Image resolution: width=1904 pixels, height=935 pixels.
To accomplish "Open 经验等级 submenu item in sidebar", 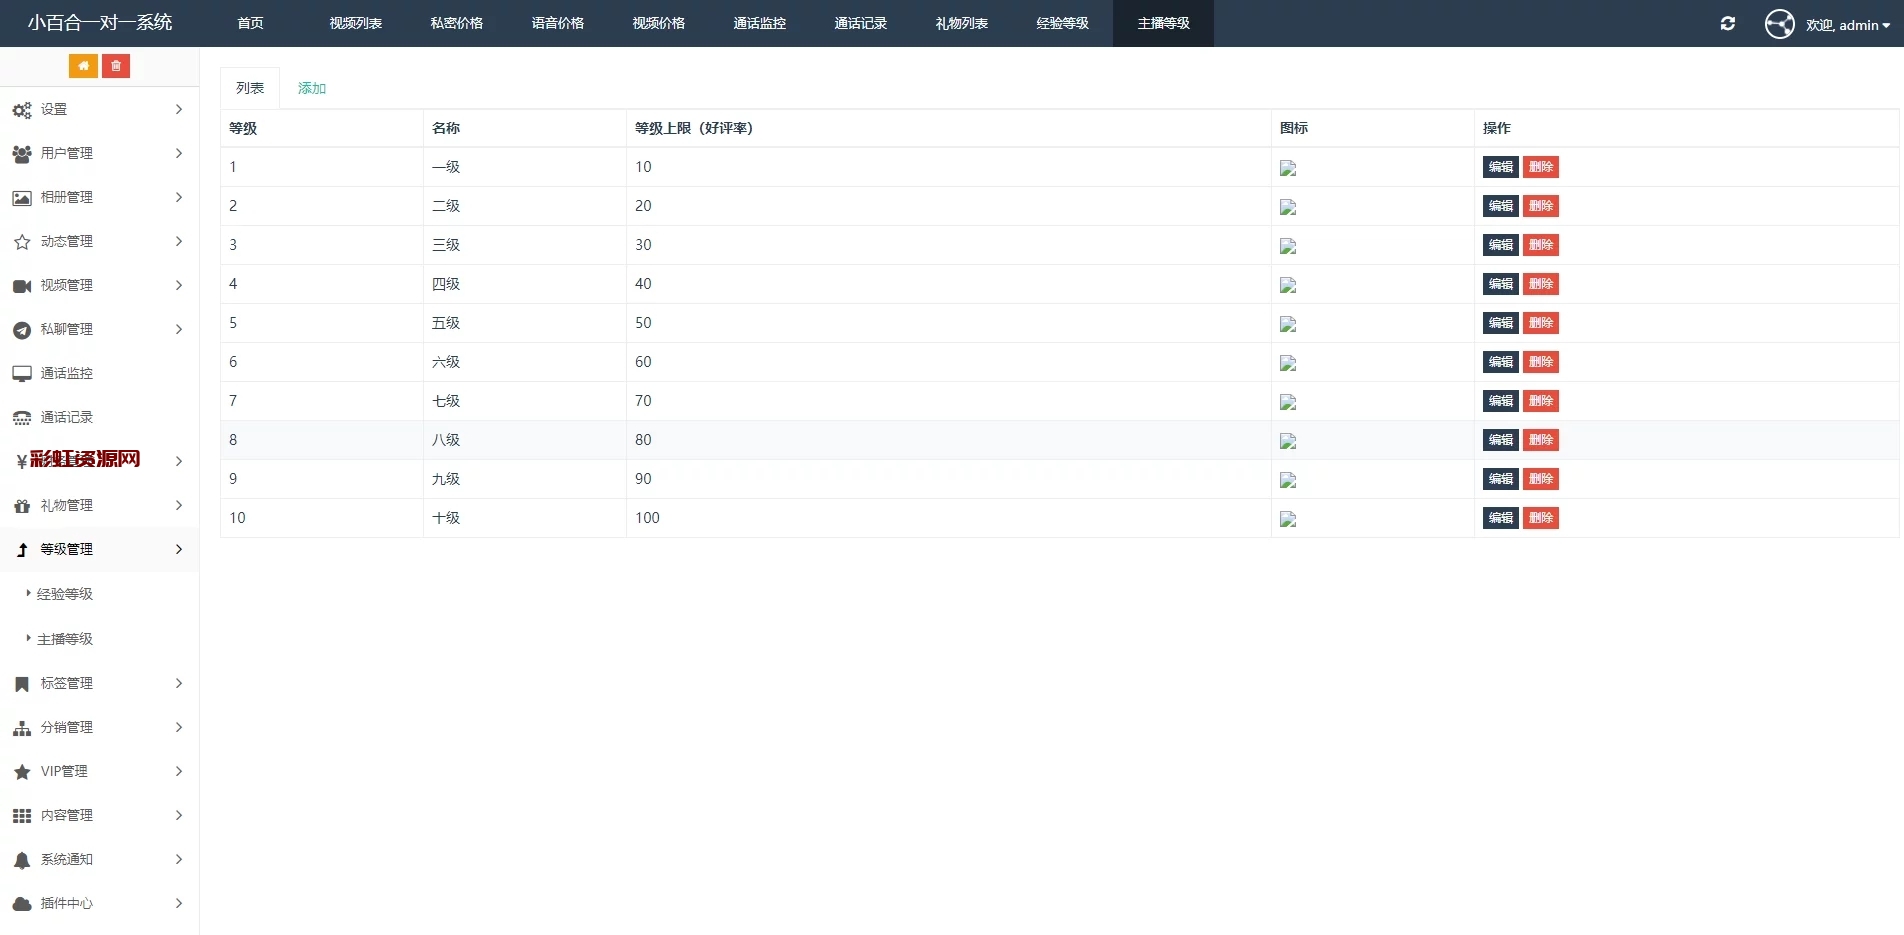I will 65,594.
